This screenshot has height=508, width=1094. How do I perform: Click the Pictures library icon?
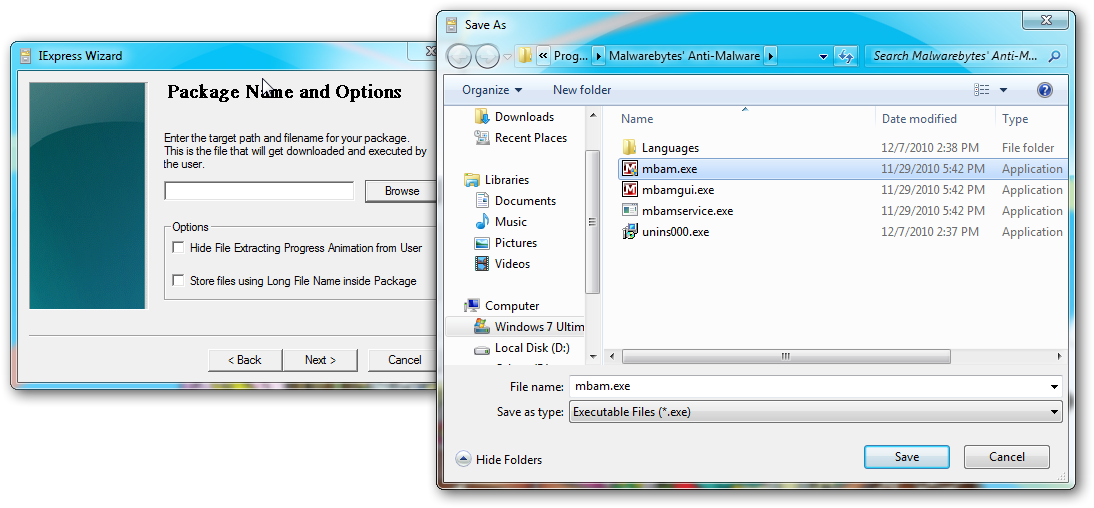[482, 243]
